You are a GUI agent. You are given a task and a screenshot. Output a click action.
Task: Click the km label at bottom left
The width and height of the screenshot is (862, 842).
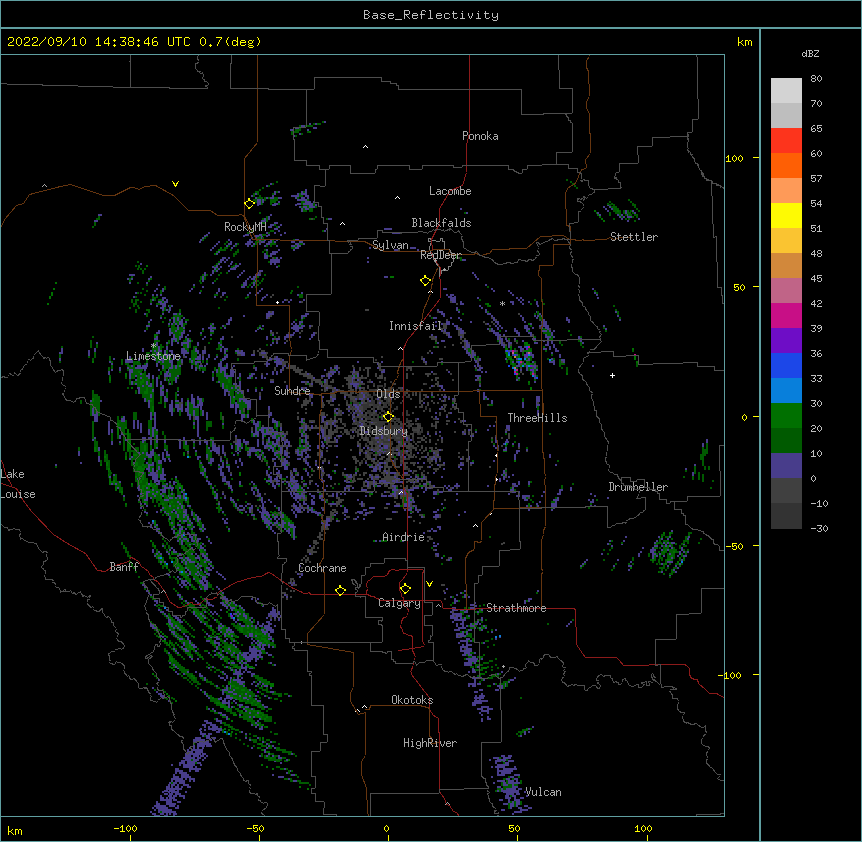pos(15,830)
